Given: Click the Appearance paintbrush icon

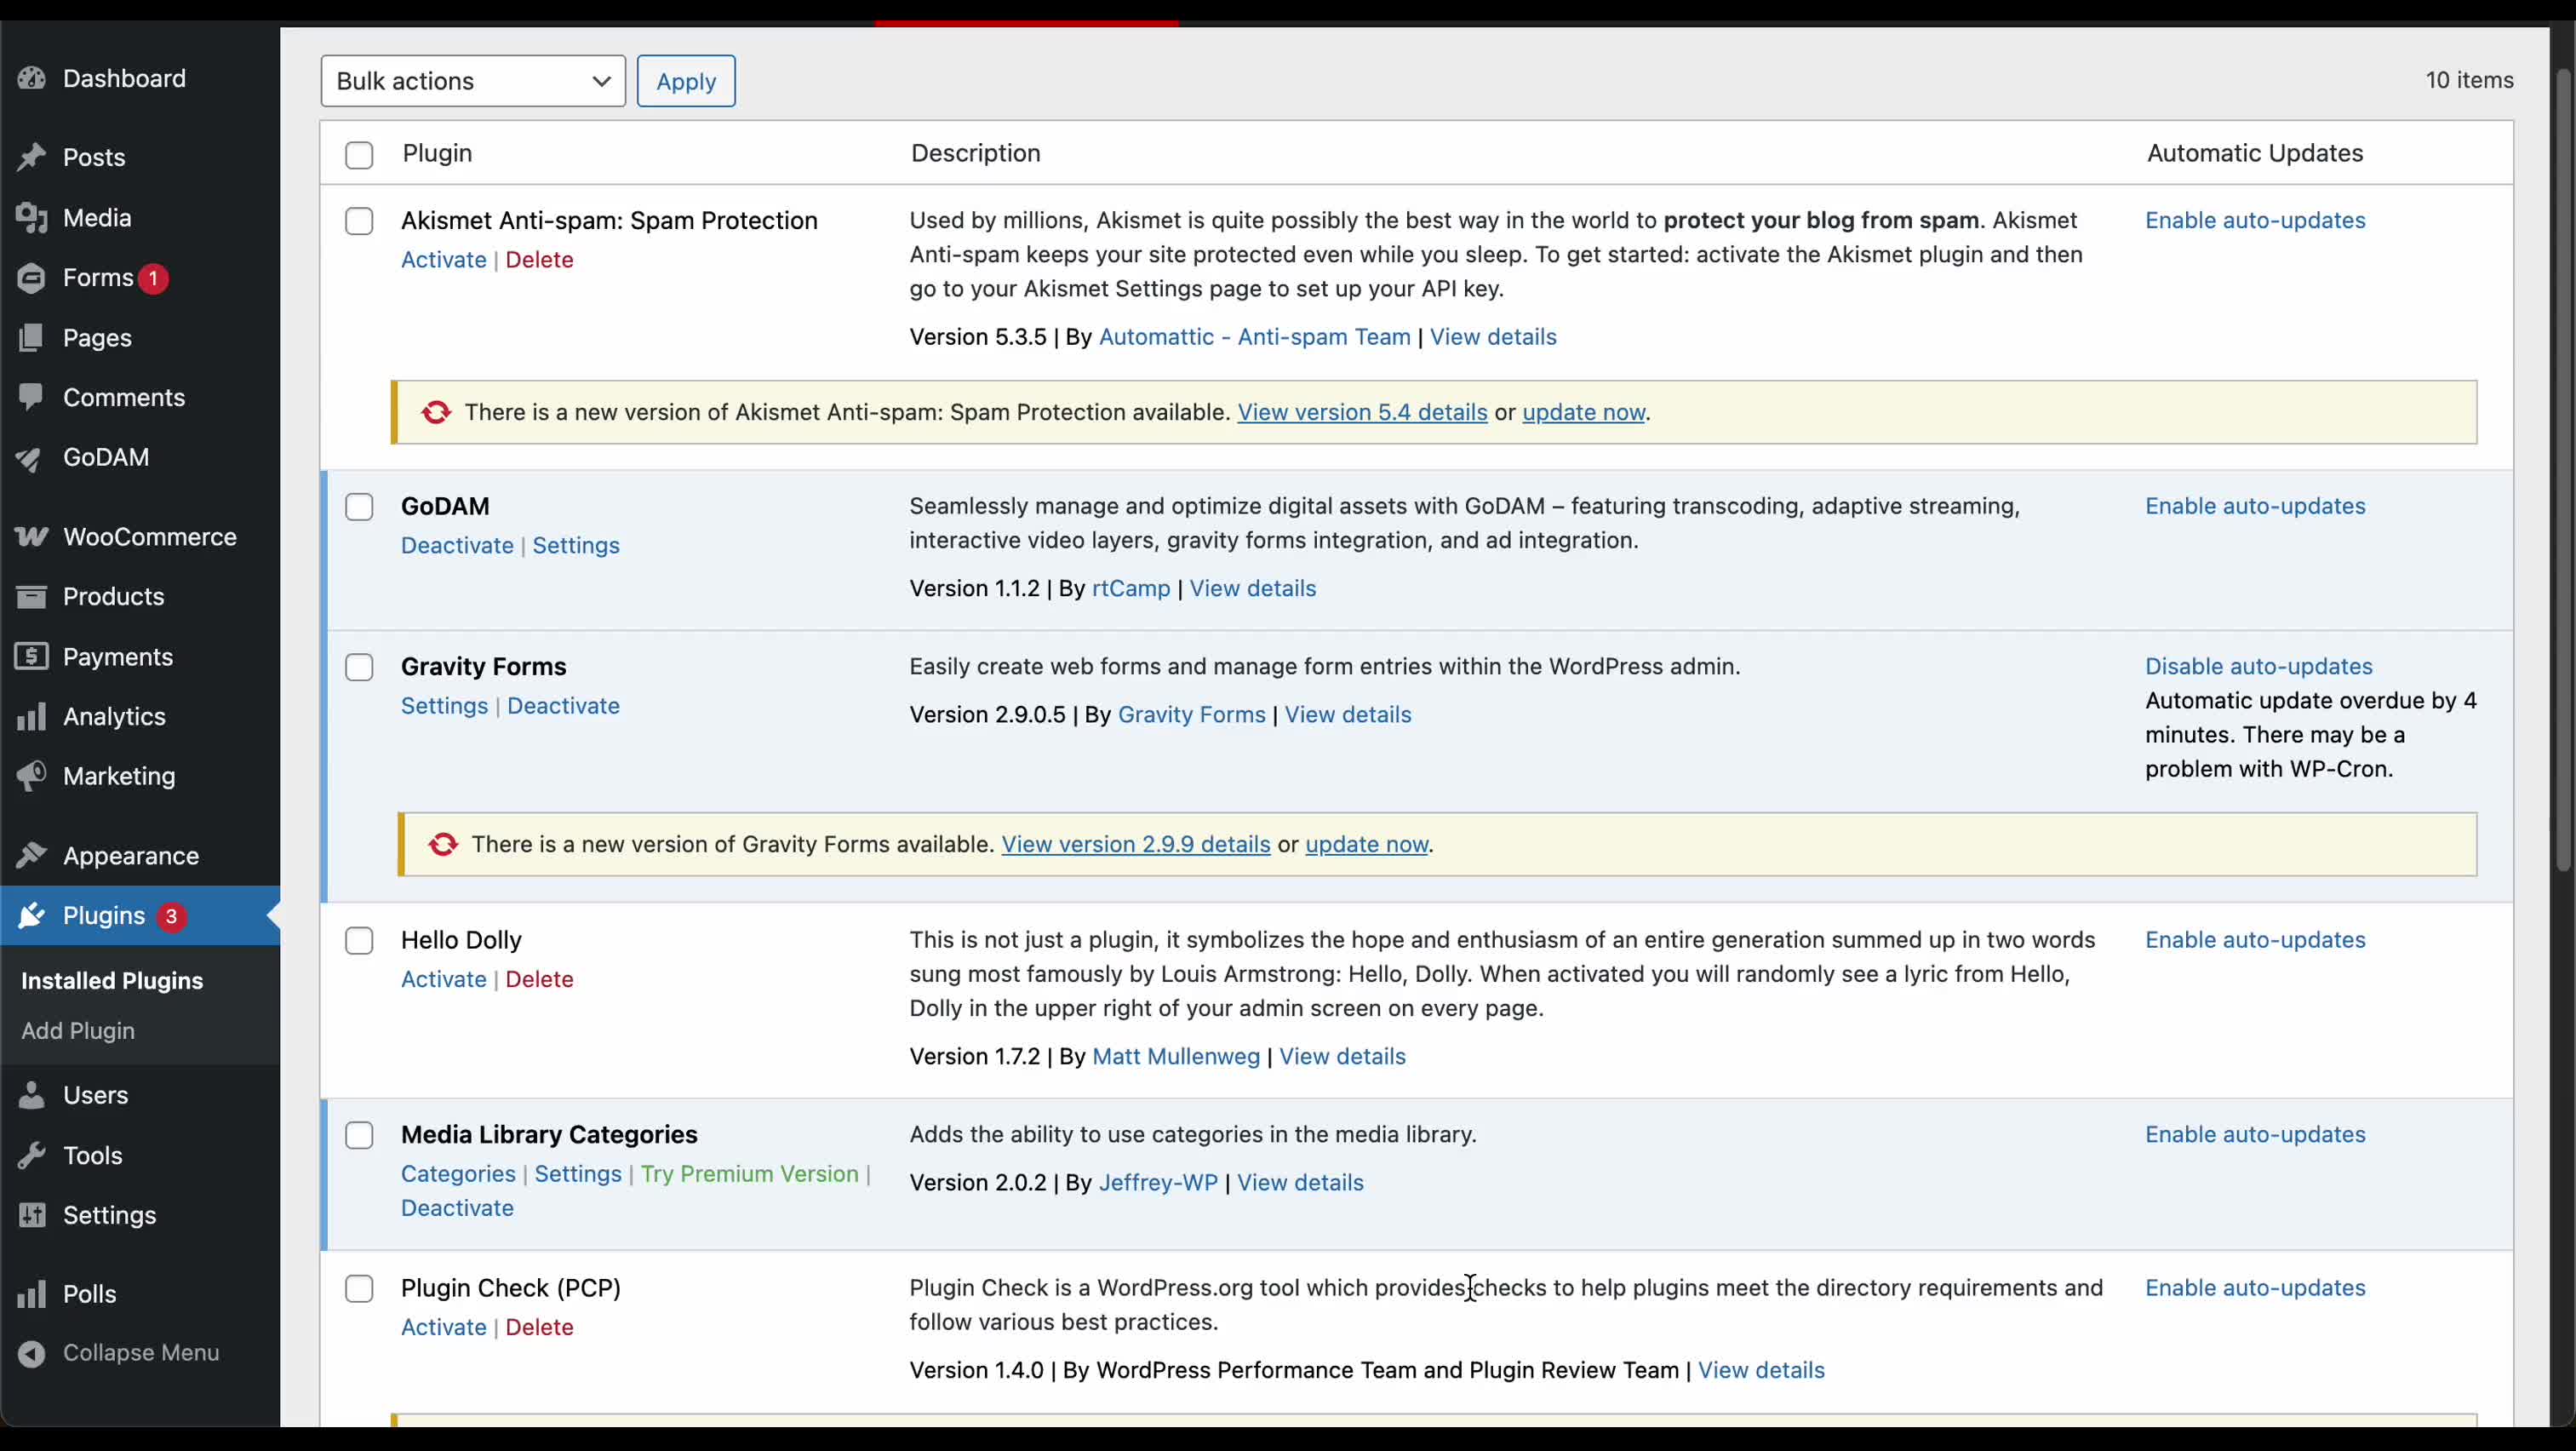Looking at the screenshot, I should click(32, 856).
